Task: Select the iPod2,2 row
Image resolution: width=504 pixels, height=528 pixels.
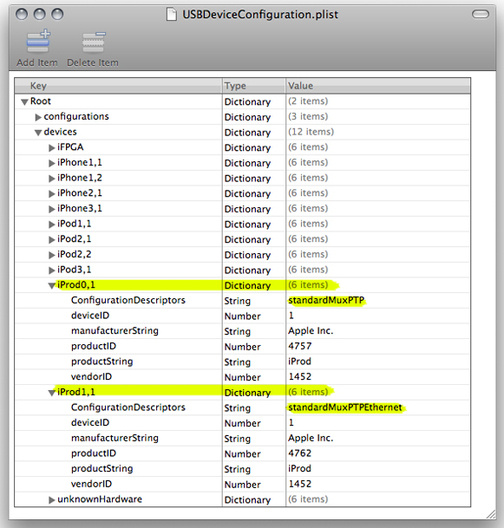Action: (242, 255)
